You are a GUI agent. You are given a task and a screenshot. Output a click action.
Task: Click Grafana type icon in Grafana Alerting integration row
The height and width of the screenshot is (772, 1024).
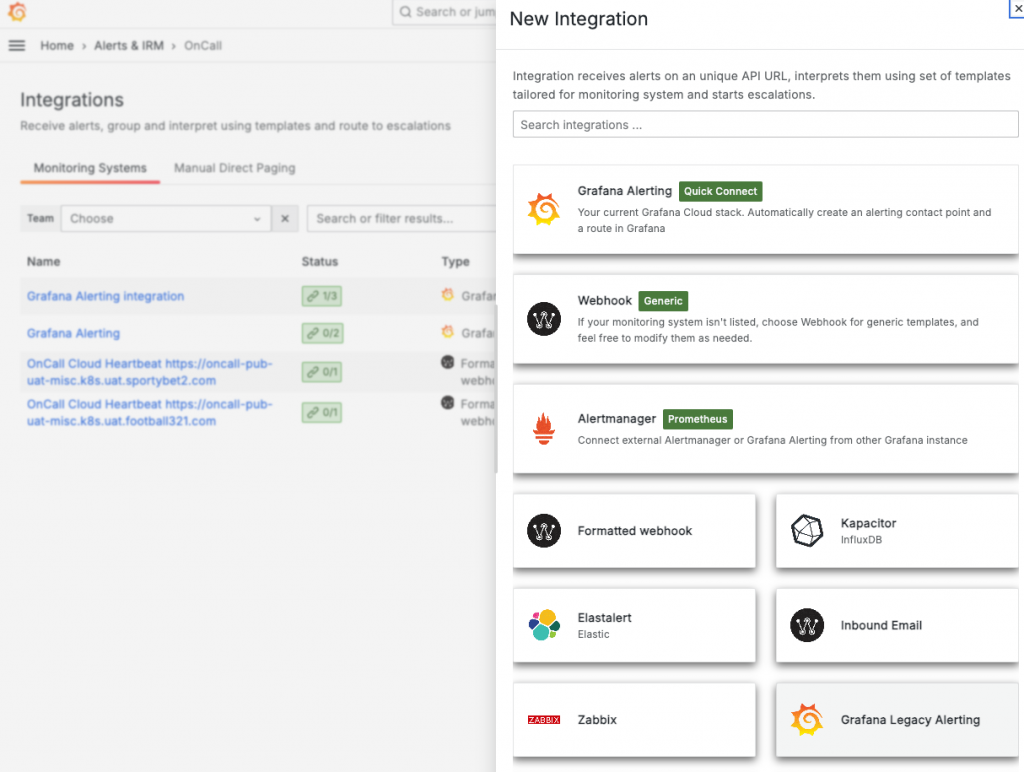click(447, 295)
